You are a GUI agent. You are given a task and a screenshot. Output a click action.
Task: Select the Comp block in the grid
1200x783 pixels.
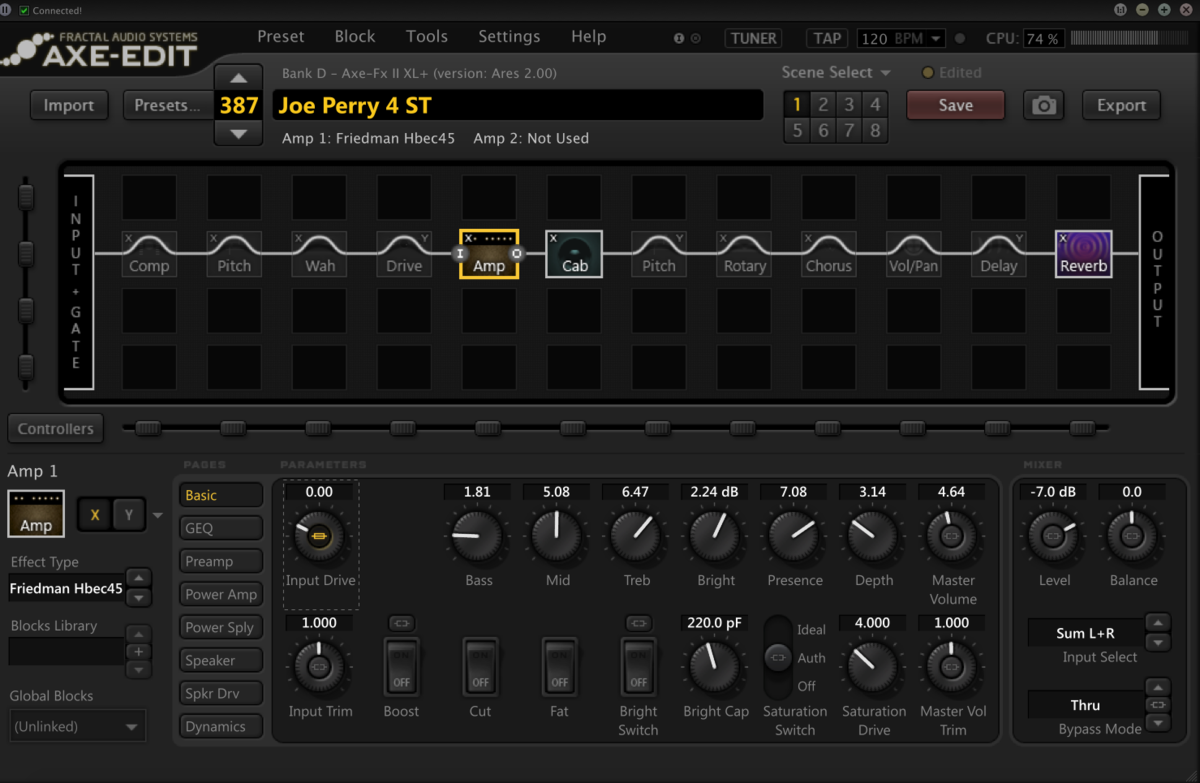click(149, 254)
